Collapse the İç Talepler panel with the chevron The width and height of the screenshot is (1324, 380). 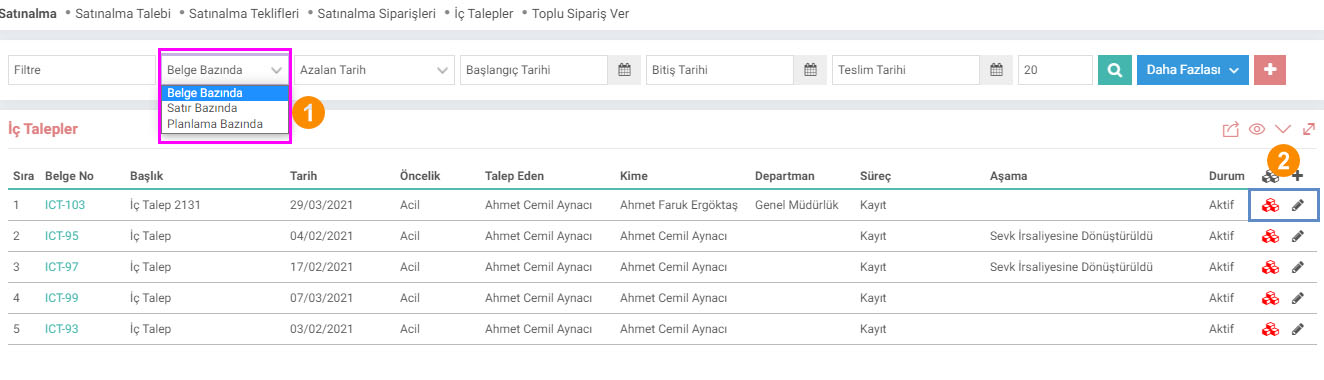click(1283, 129)
